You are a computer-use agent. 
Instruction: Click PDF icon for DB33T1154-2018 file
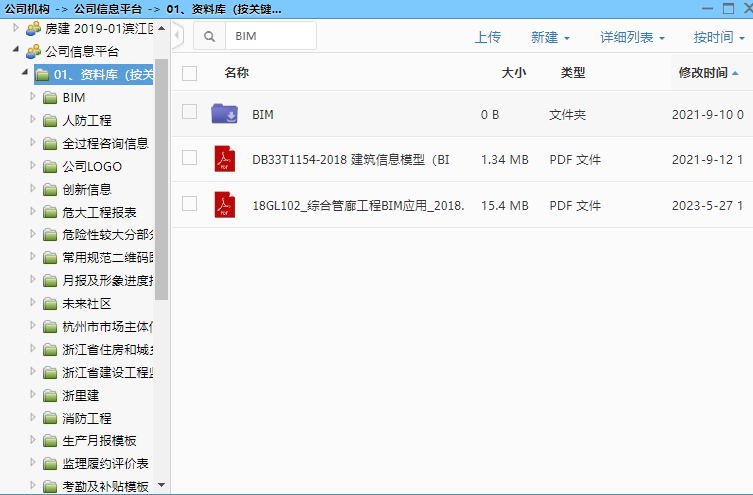point(224,159)
